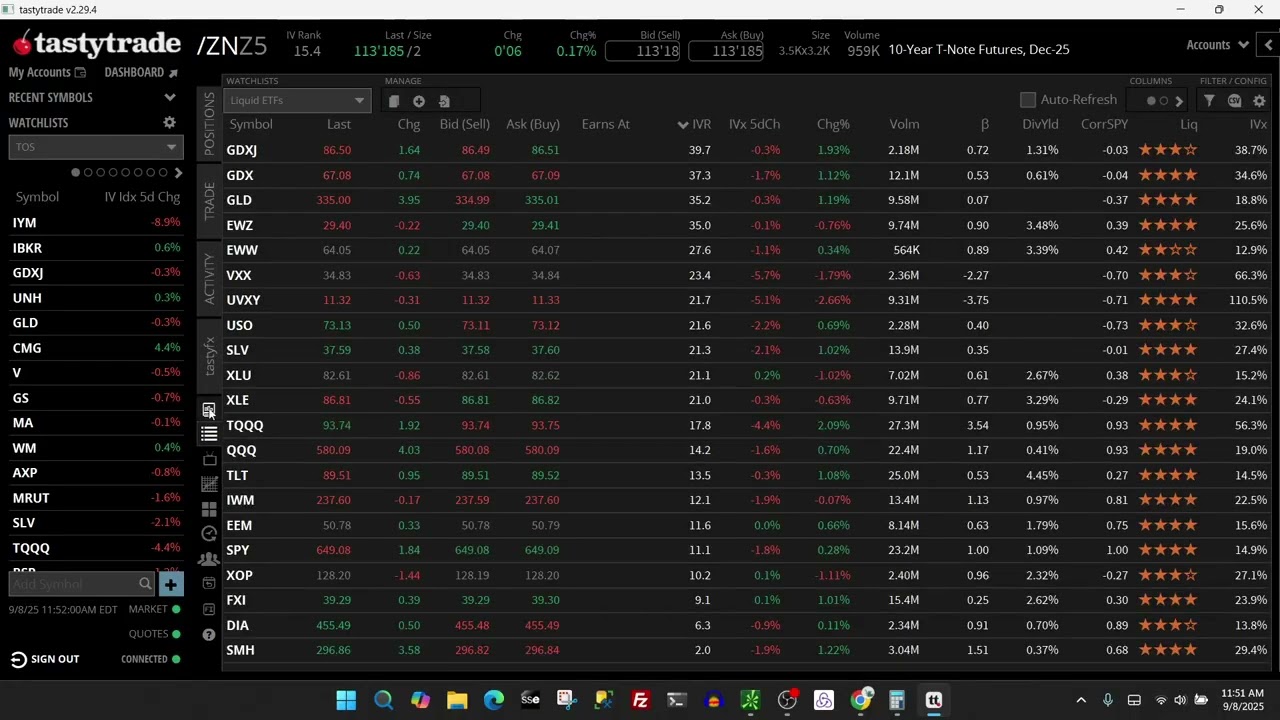Click the blue plus add-symbol button
Screen dimensions: 1280x720
[x=171, y=584]
